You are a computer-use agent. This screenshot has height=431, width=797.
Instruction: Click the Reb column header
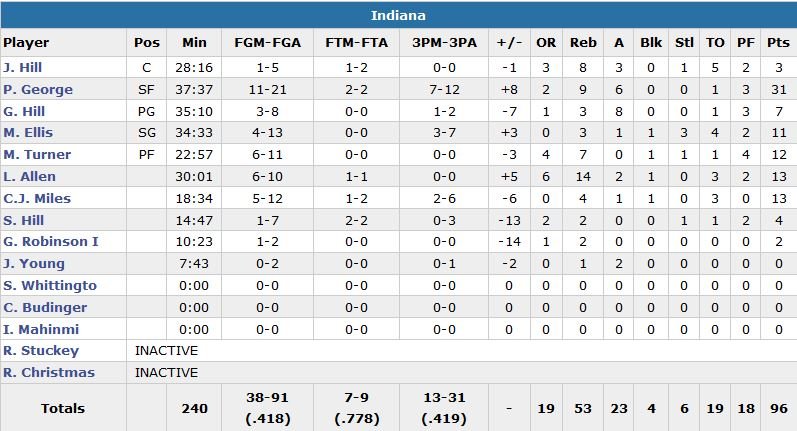coord(583,43)
